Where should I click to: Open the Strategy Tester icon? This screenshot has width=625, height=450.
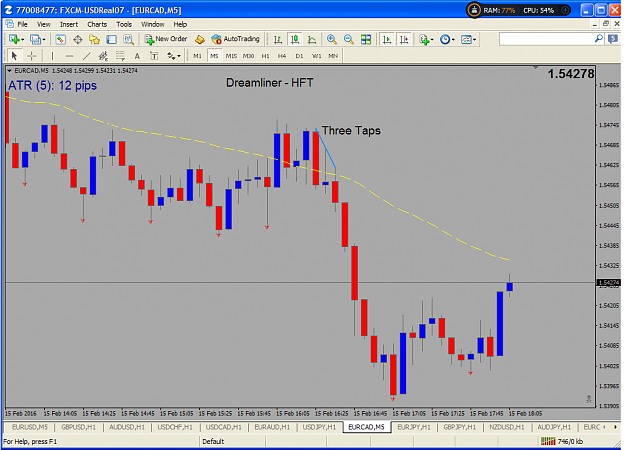pos(128,39)
